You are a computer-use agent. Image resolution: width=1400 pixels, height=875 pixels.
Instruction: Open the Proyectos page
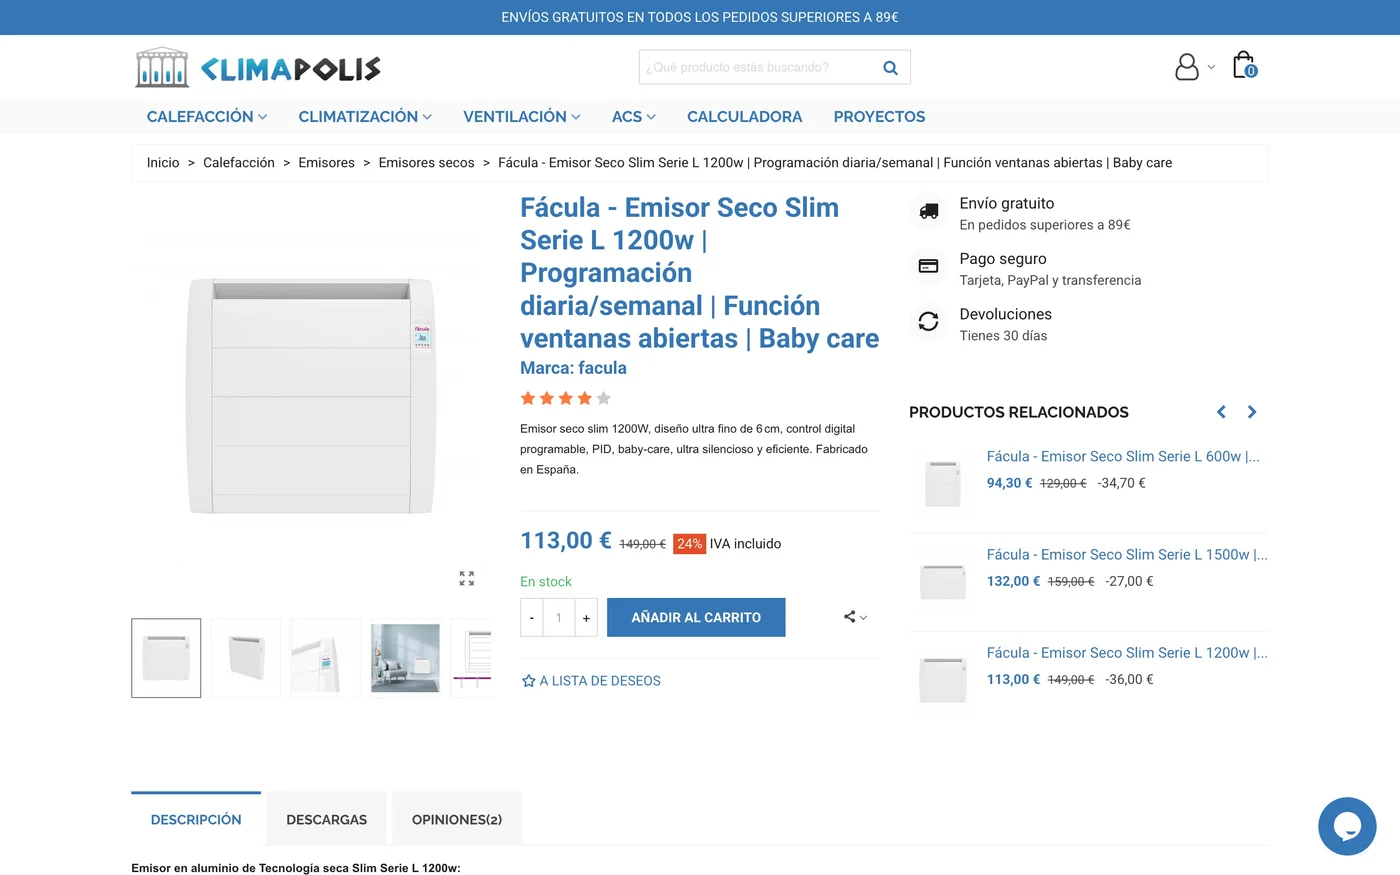point(880,117)
